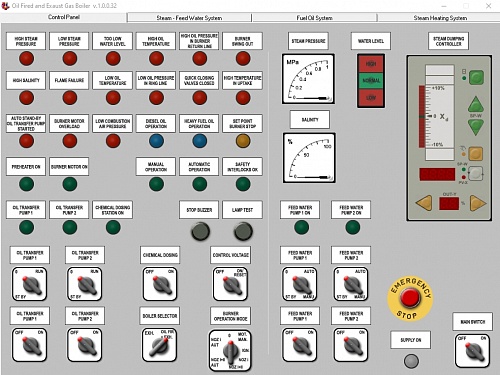Toggle the Control Voltage rotary switch

coord(230,284)
